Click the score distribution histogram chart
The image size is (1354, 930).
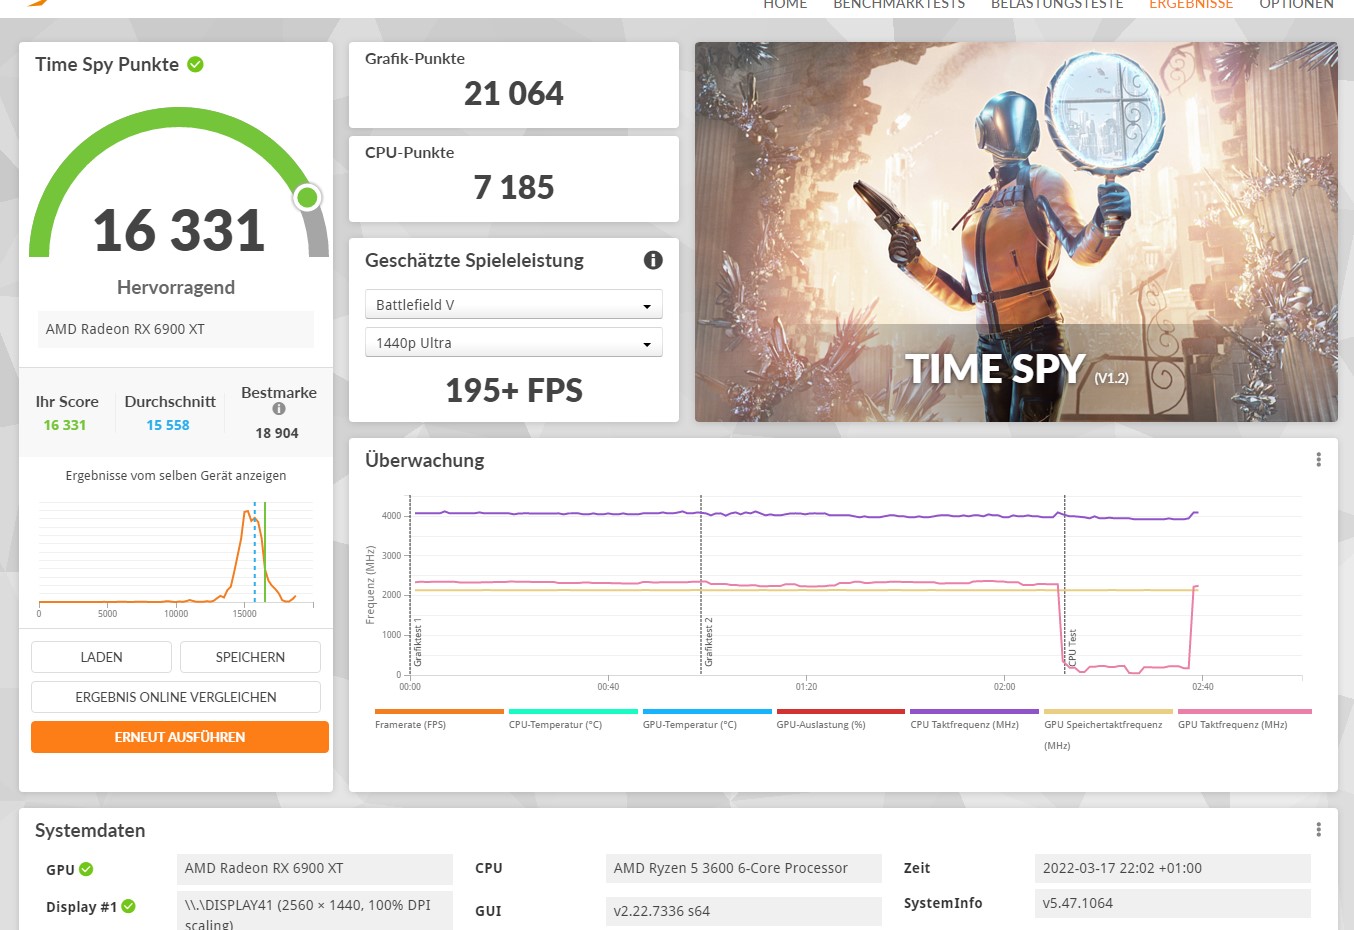pos(176,558)
